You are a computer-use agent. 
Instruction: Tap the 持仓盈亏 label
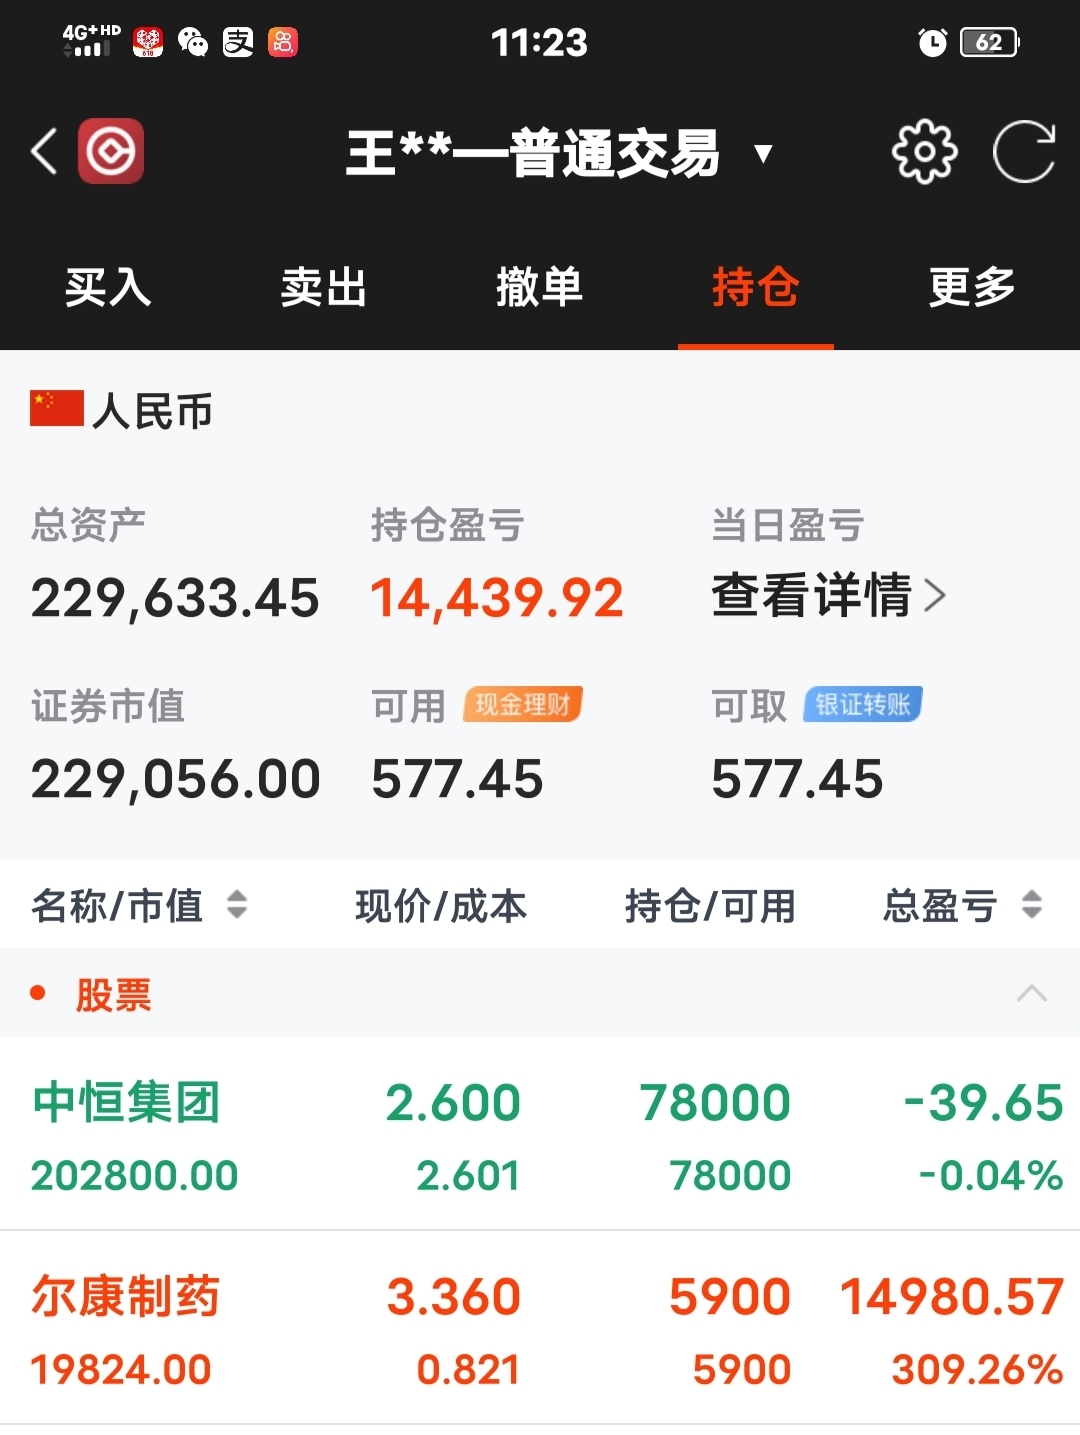click(448, 524)
